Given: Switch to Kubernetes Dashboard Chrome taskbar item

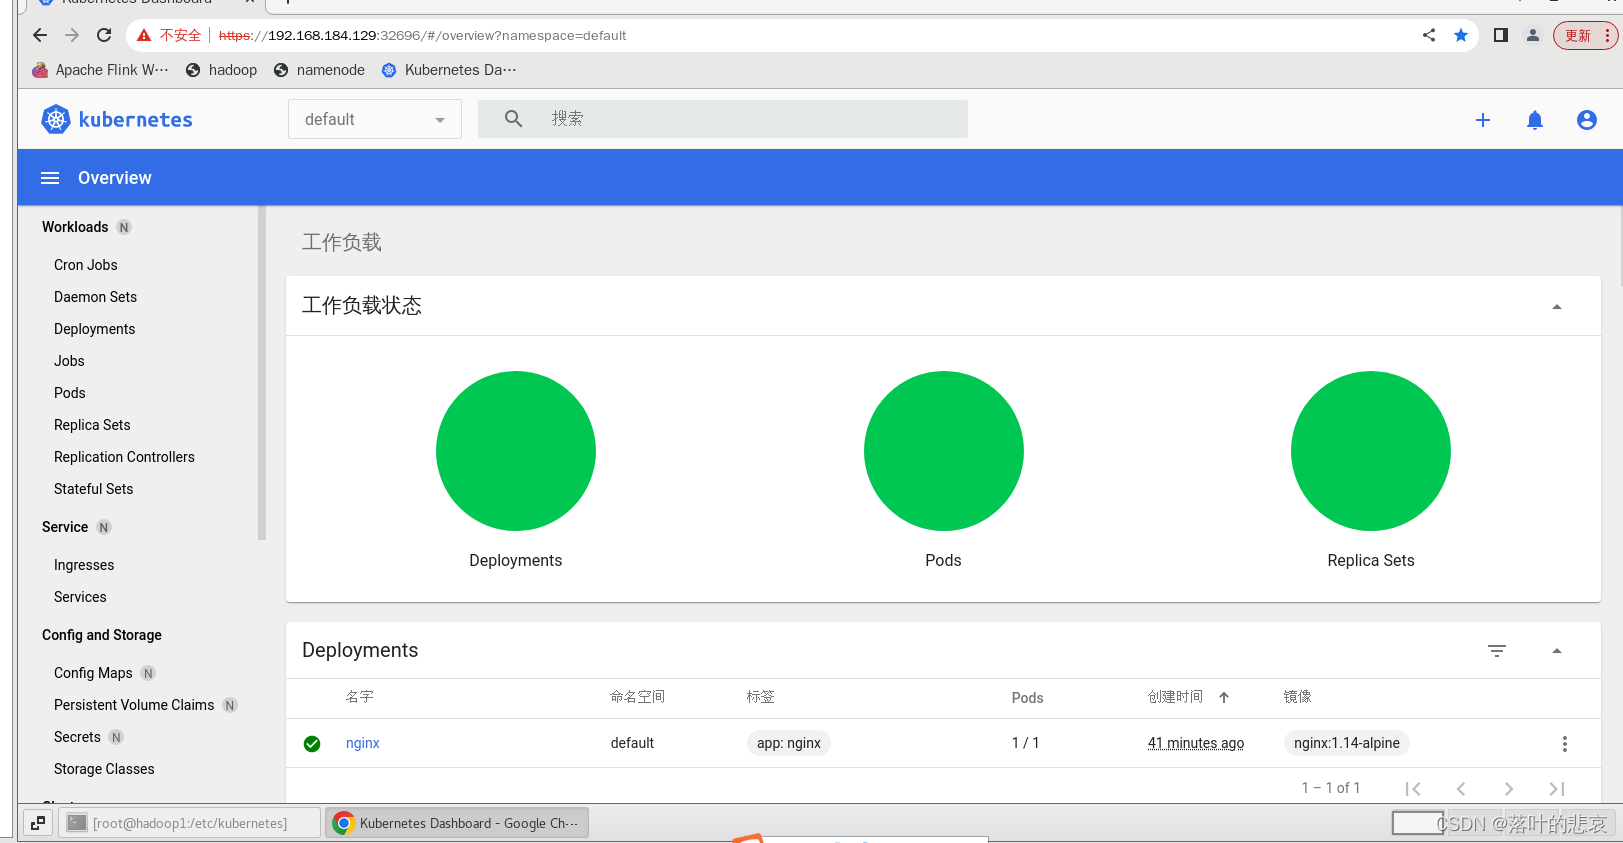Looking at the screenshot, I should click(457, 823).
